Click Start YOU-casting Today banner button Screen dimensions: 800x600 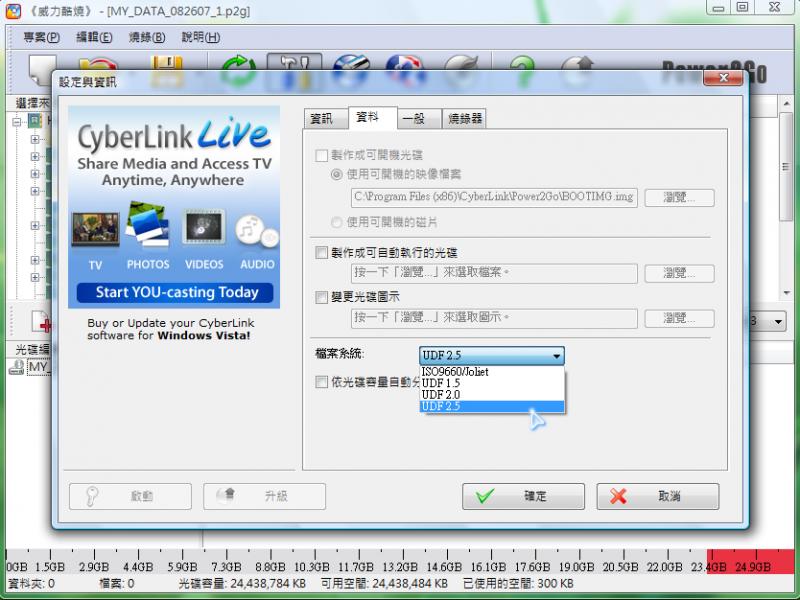click(175, 292)
